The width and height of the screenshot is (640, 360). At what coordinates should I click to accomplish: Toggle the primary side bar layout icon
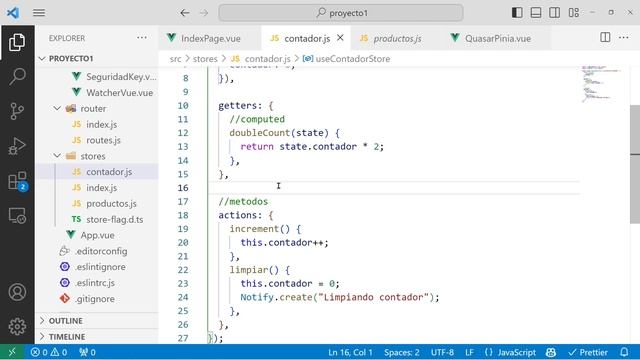coord(517,13)
